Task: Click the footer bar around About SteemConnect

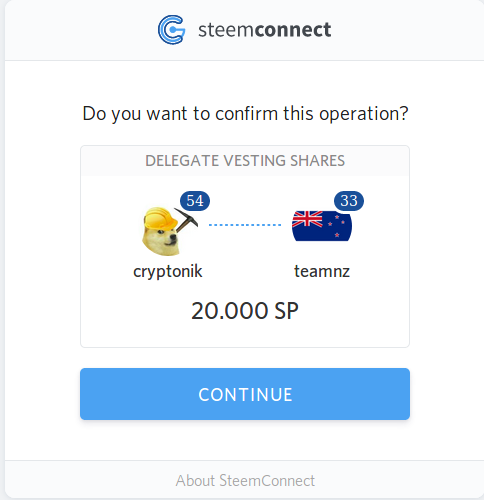Action: click(245, 480)
